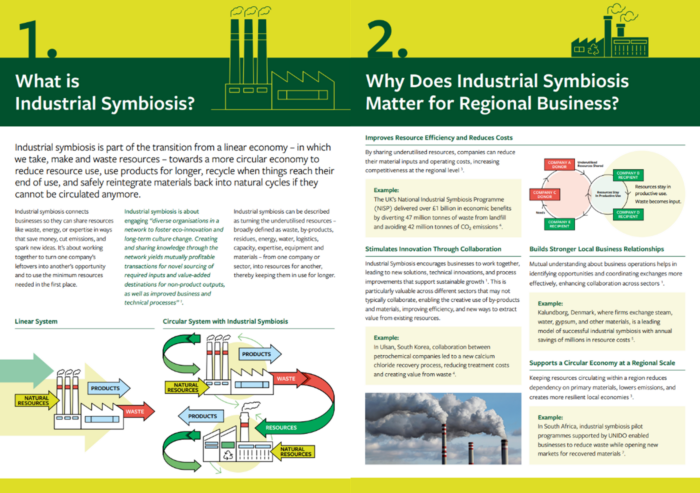Viewport: 700px width, 493px height.
Task: Click the Example box about Ulsan, South Korea
Action: 443,355
